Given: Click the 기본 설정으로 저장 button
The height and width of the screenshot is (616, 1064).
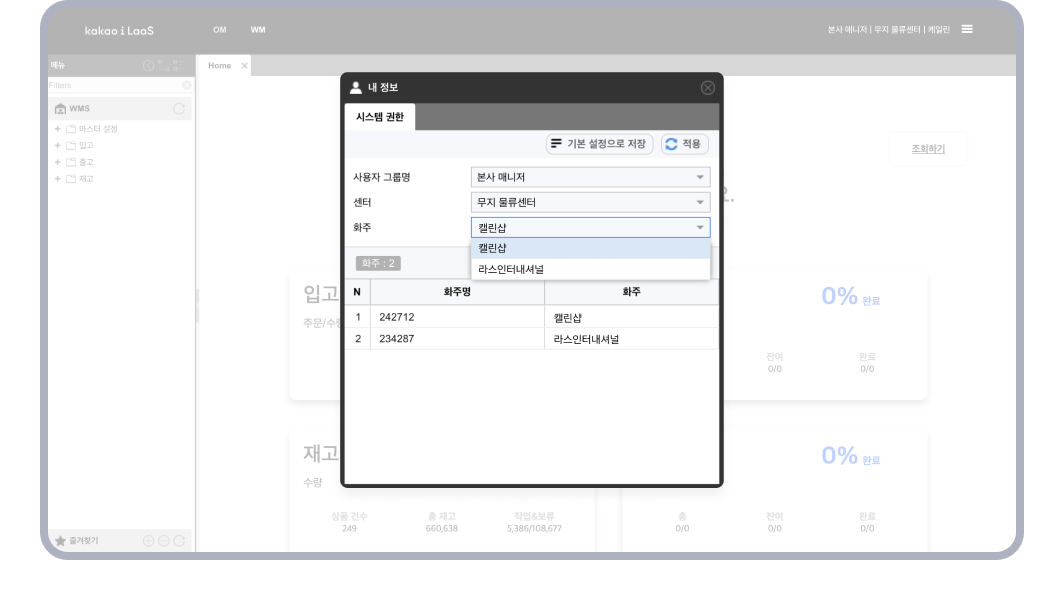Looking at the screenshot, I should (599, 144).
